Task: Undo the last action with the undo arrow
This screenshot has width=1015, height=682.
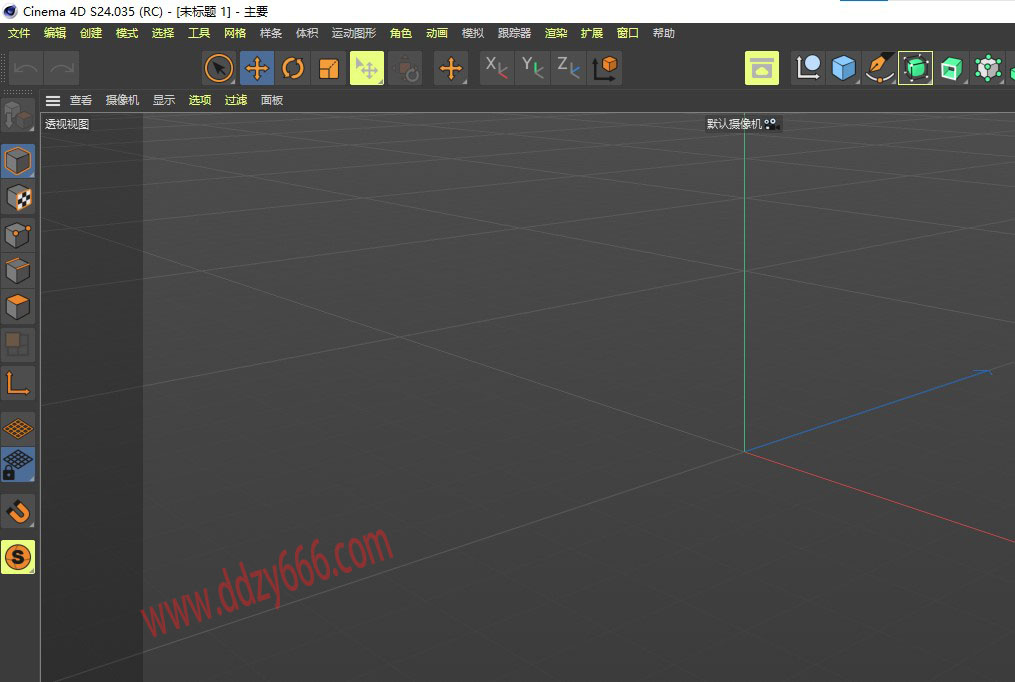Action: point(26,68)
